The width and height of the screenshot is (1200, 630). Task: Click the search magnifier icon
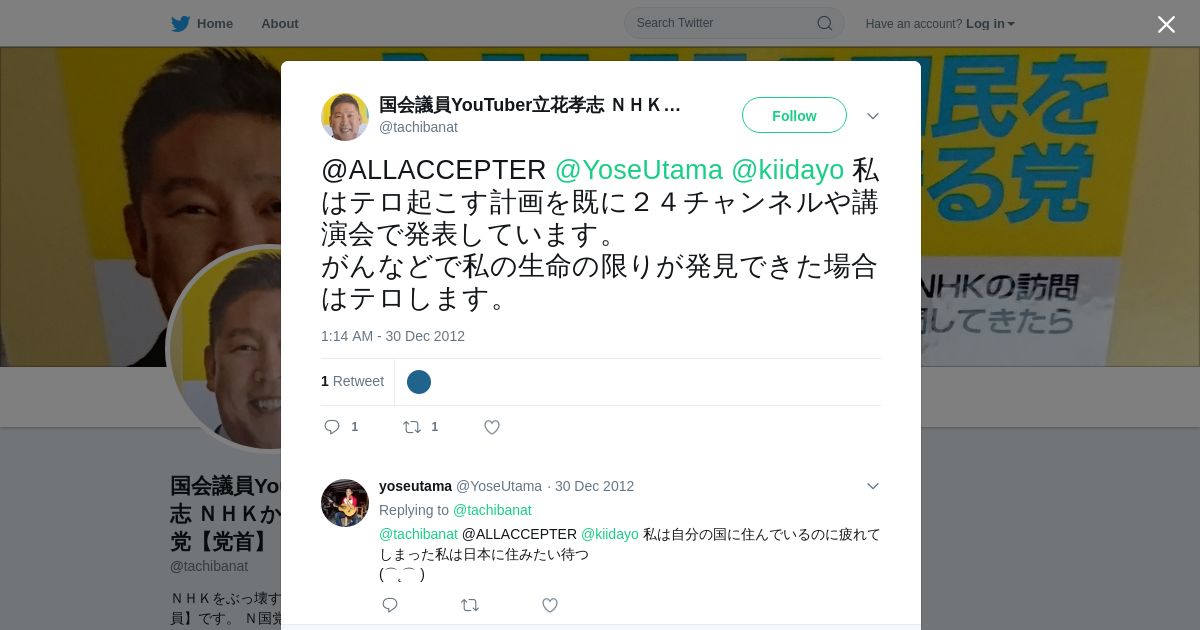pos(825,23)
